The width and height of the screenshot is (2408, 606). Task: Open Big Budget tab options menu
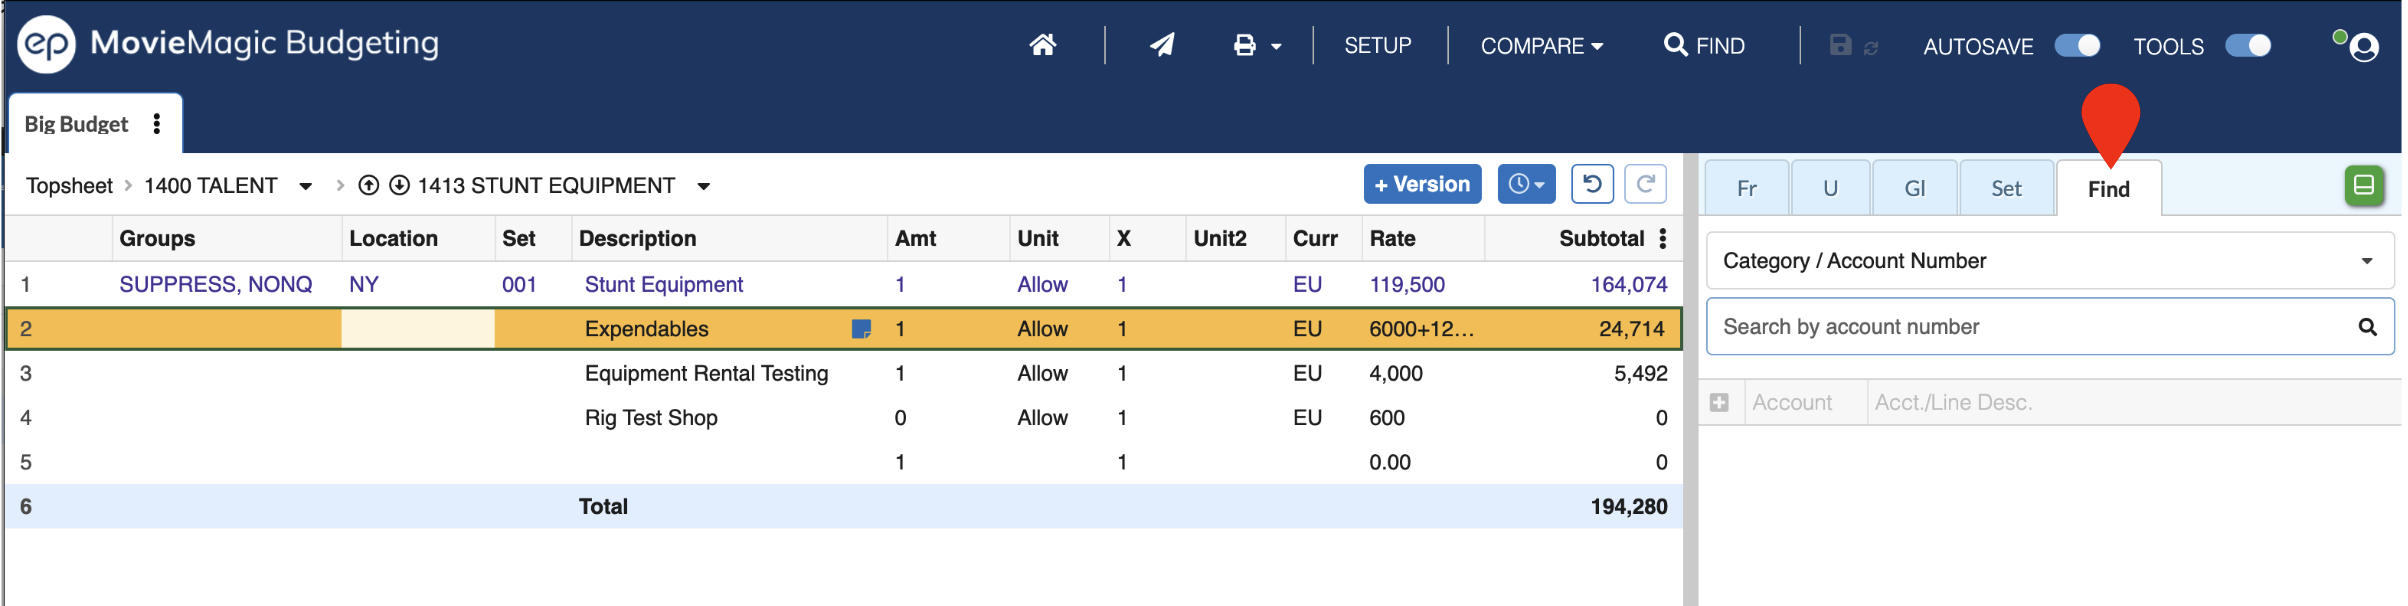(157, 124)
